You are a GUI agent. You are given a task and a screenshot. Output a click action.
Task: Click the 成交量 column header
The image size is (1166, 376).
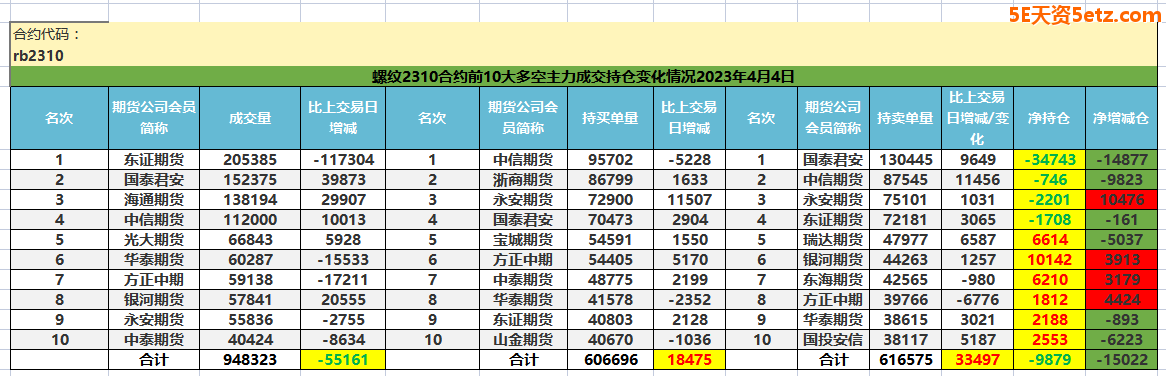(250, 118)
